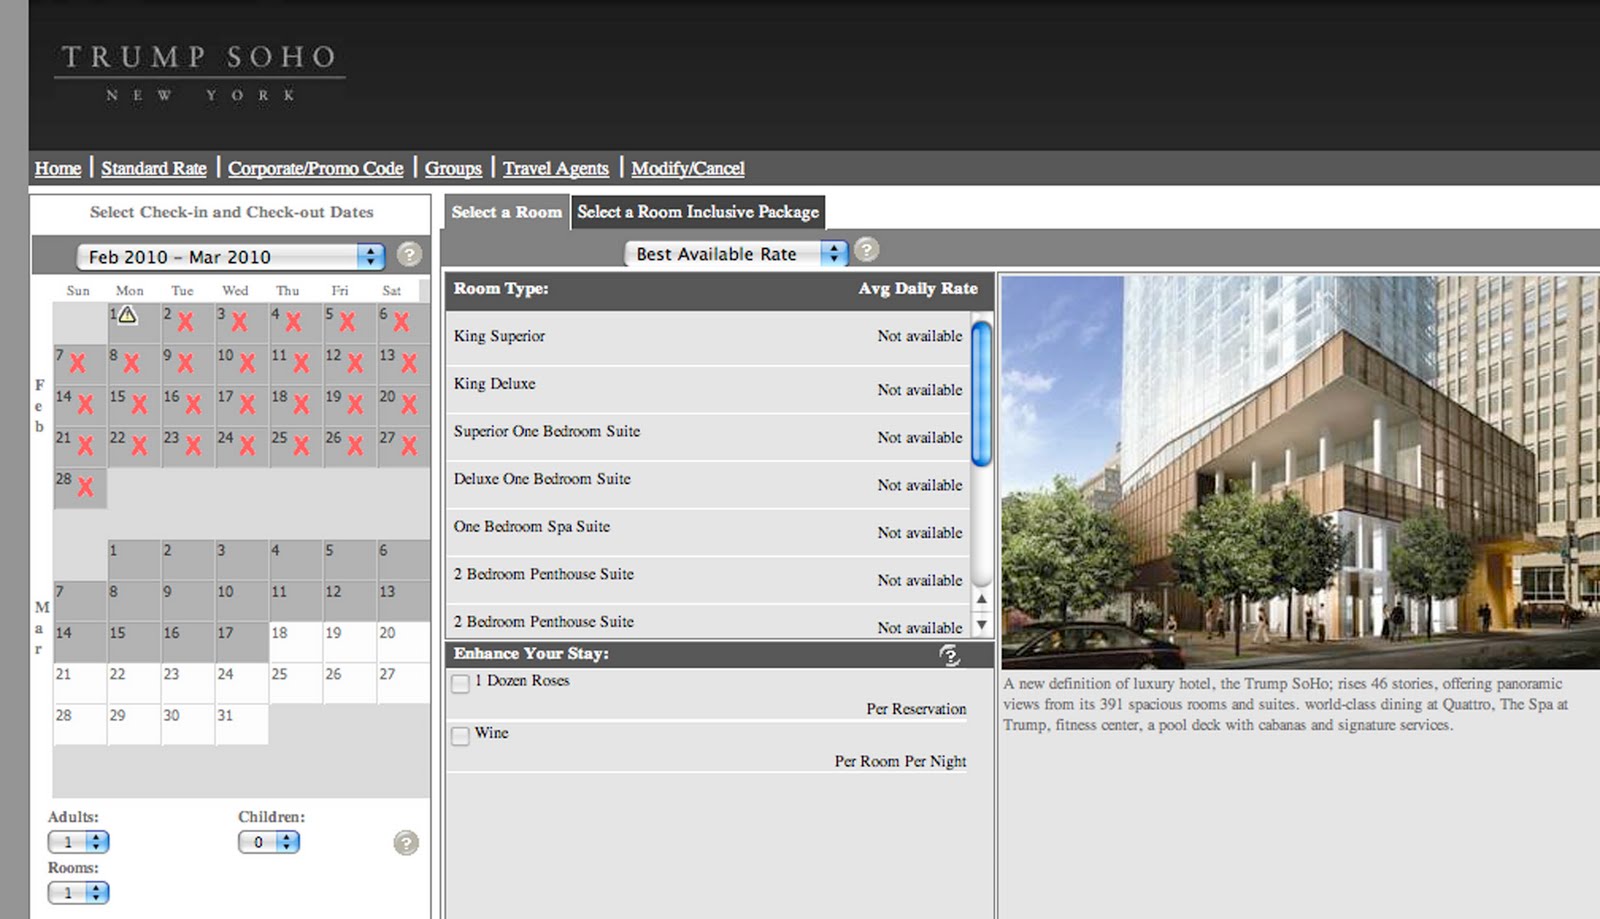The width and height of the screenshot is (1600, 919).
Task: Click the Room Type column header
Action: pos(501,289)
